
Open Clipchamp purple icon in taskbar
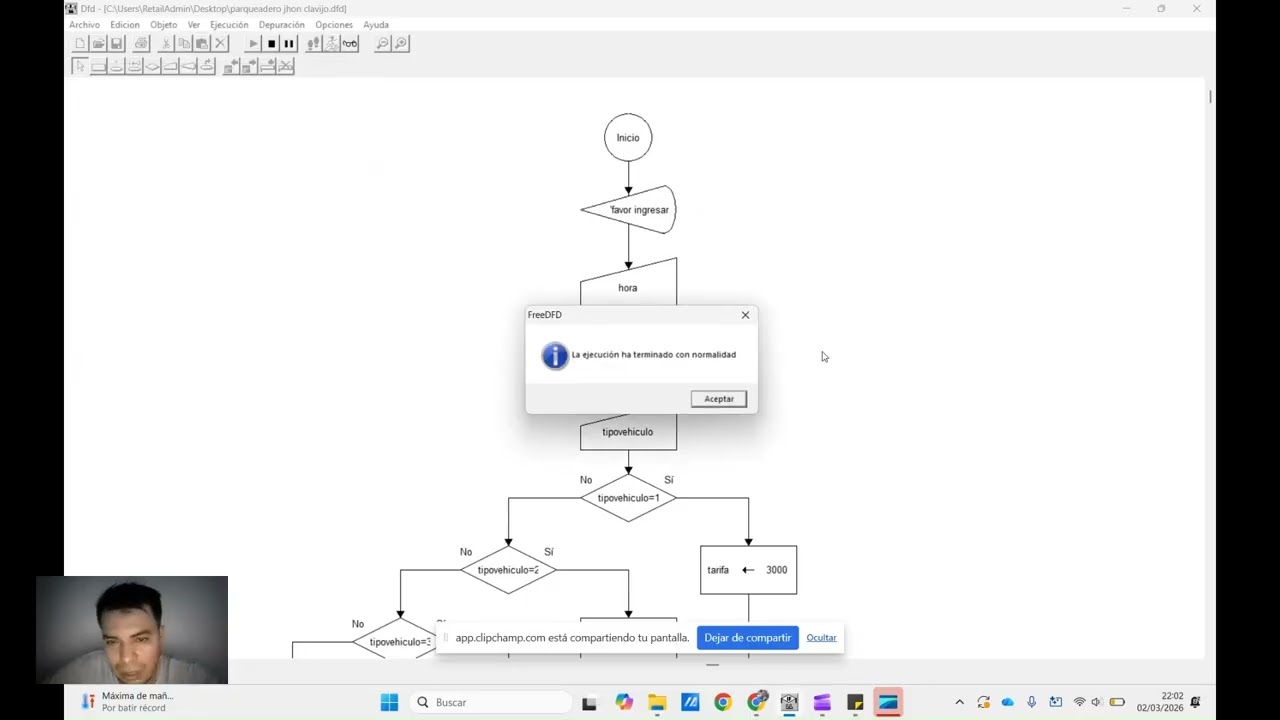[x=822, y=702]
